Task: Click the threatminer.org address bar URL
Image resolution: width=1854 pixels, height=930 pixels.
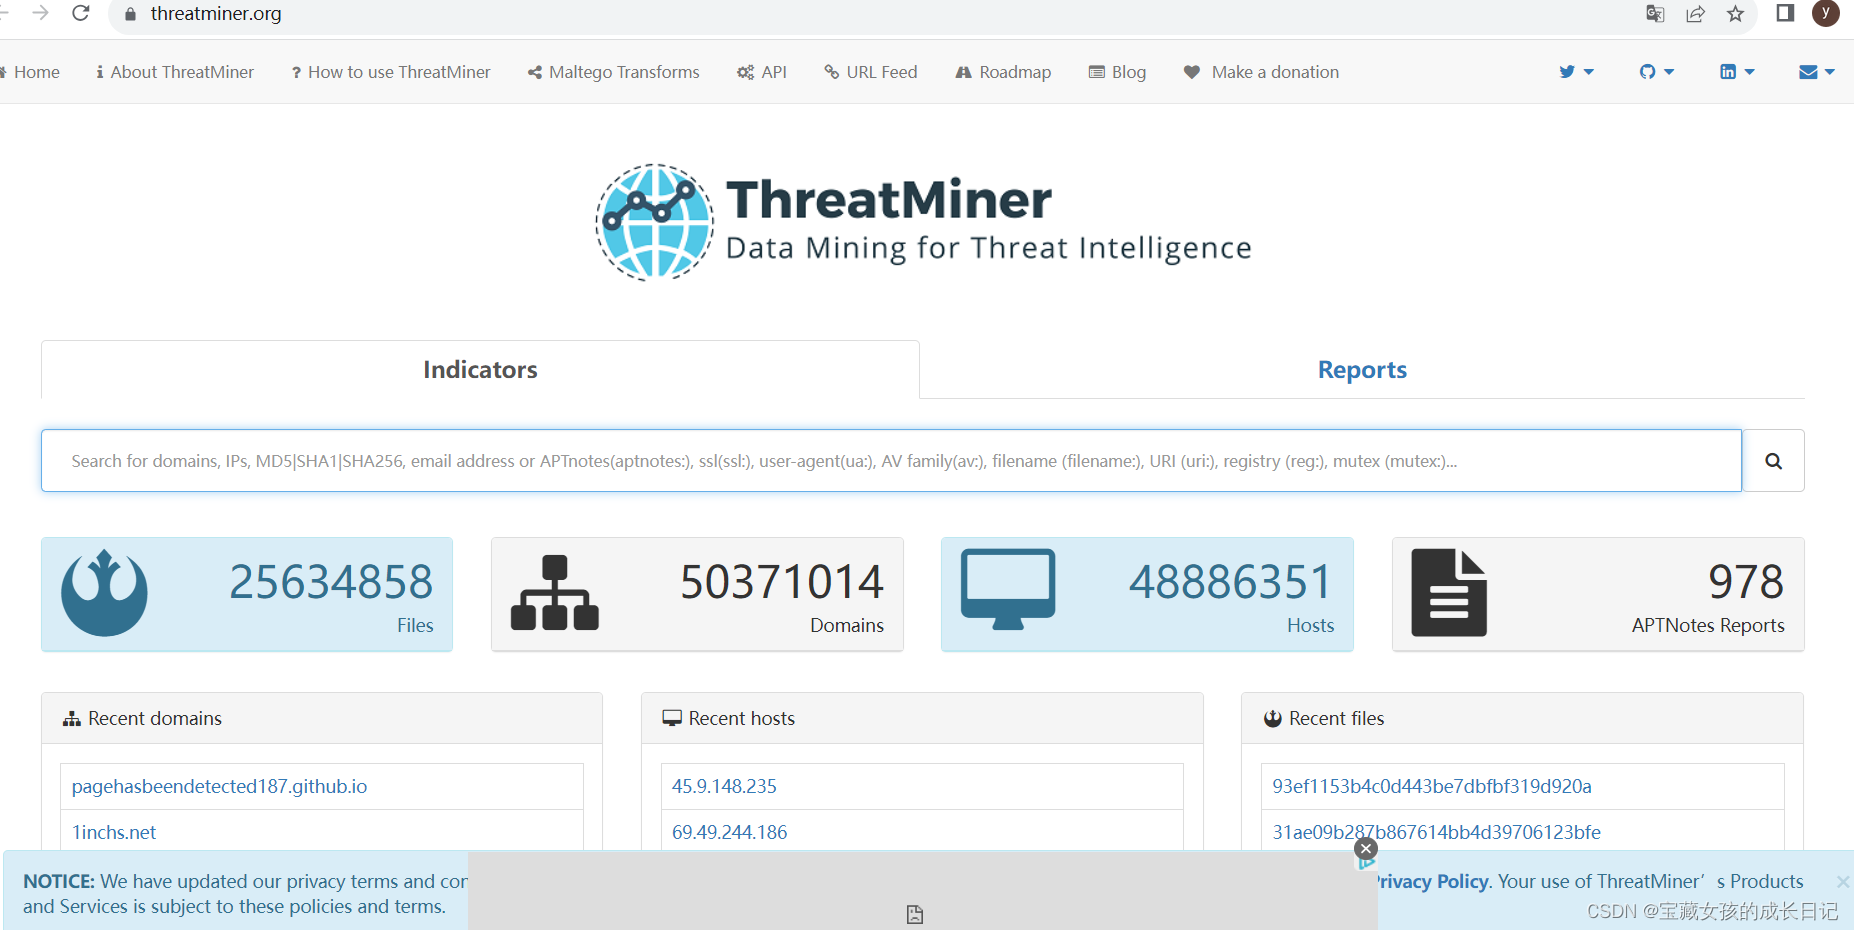Action: [x=216, y=14]
